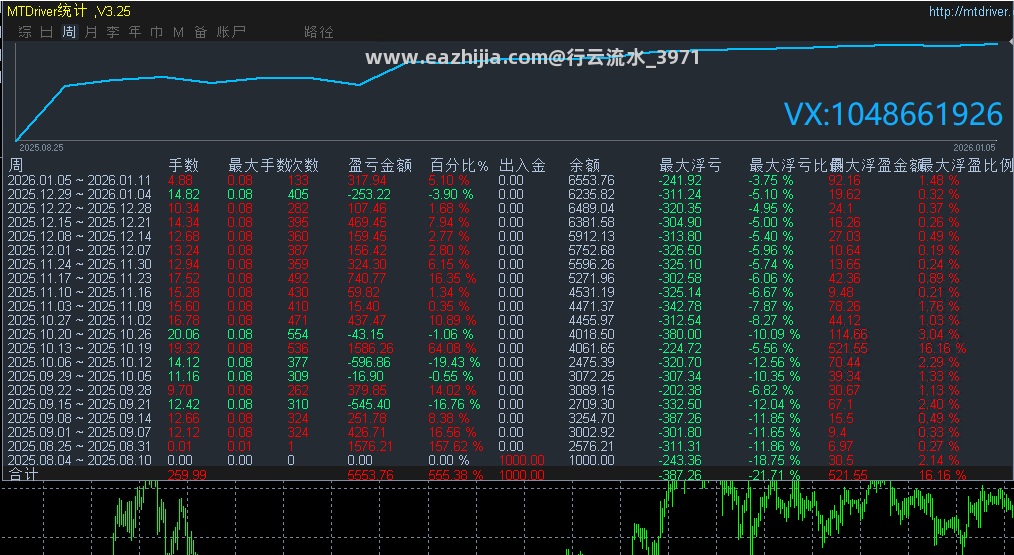The image size is (1014, 555).
Task: Click the 2025.08.25 chart start date label
Action: pos(41,147)
